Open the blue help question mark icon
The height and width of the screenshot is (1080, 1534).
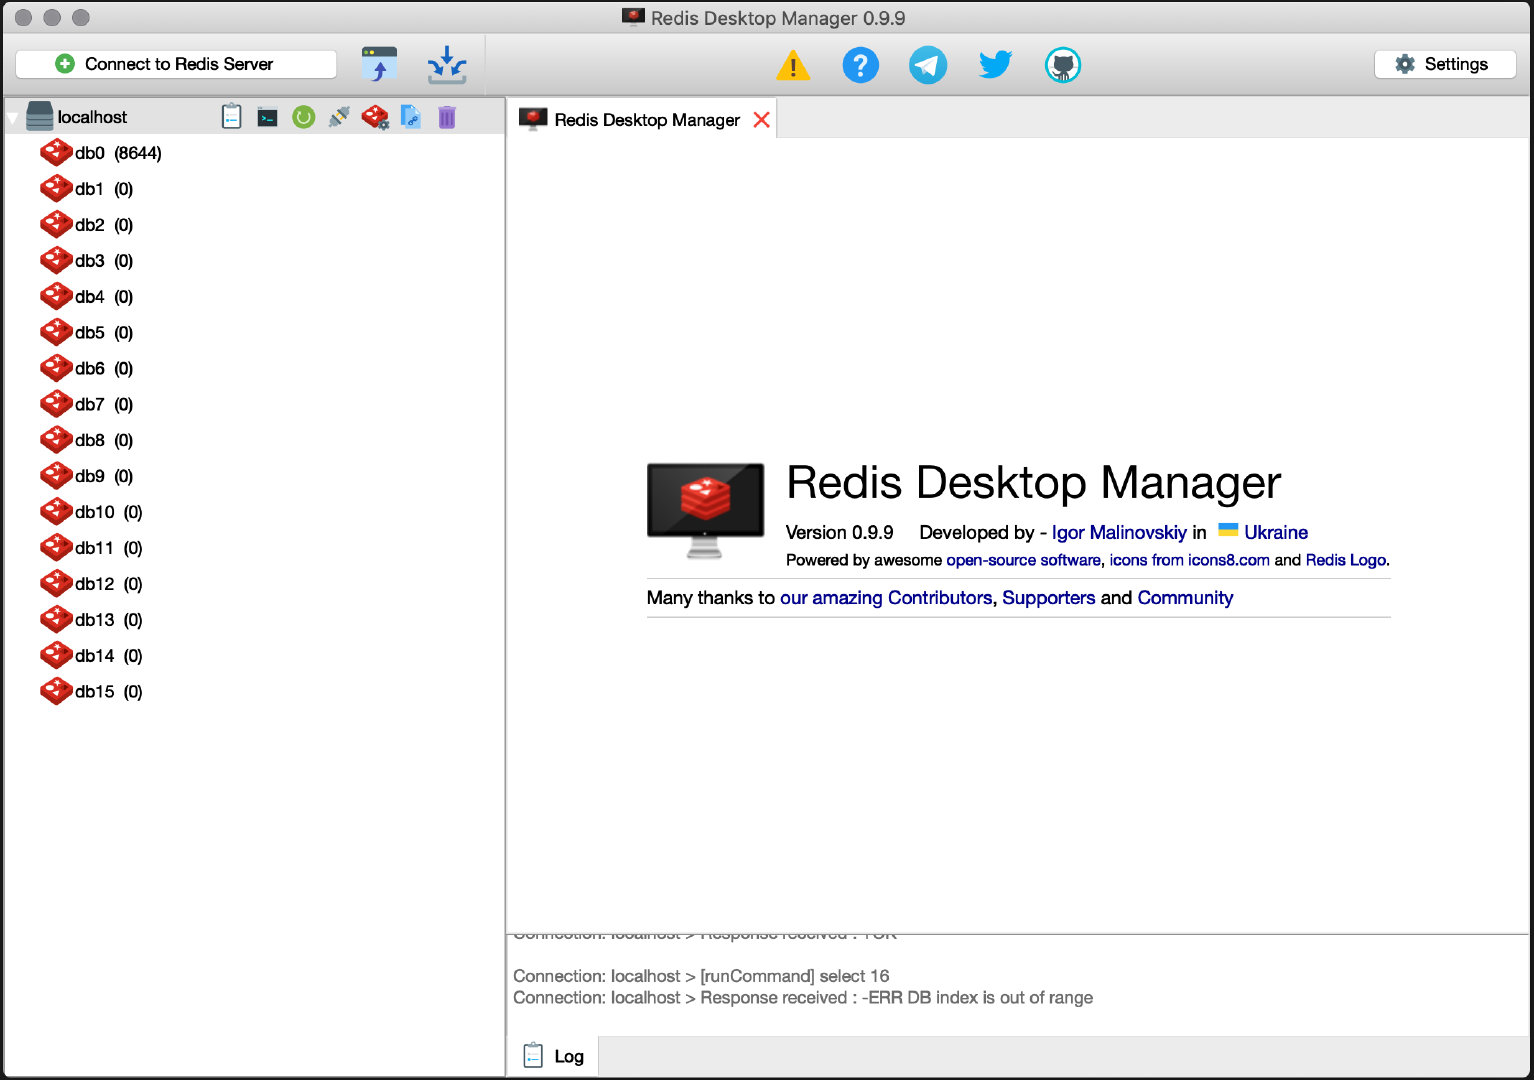[x=860, y=65]
